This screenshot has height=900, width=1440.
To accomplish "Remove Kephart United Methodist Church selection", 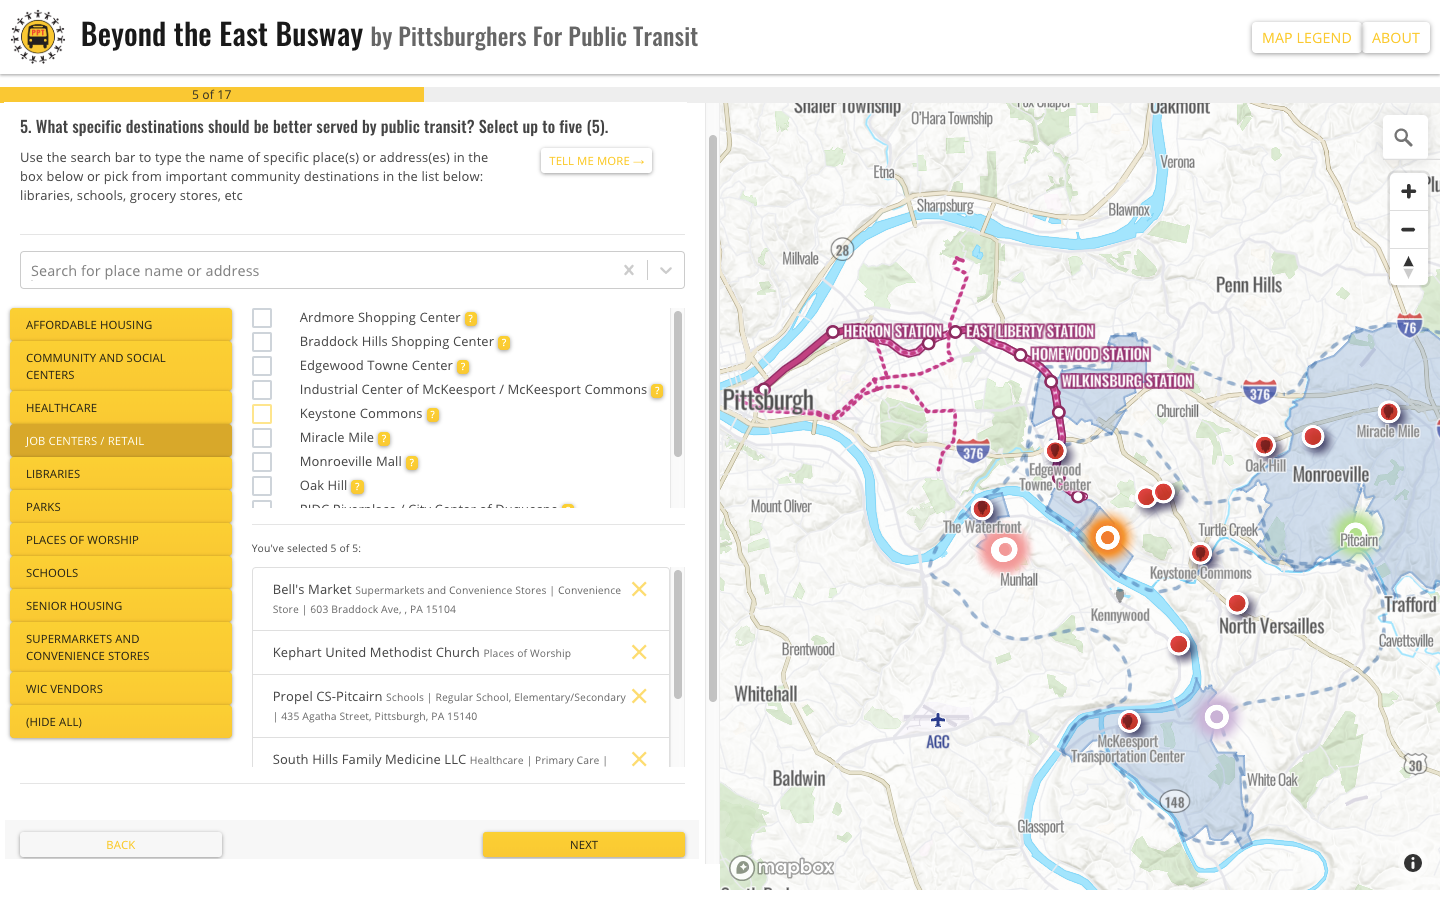I will (639, 652).
